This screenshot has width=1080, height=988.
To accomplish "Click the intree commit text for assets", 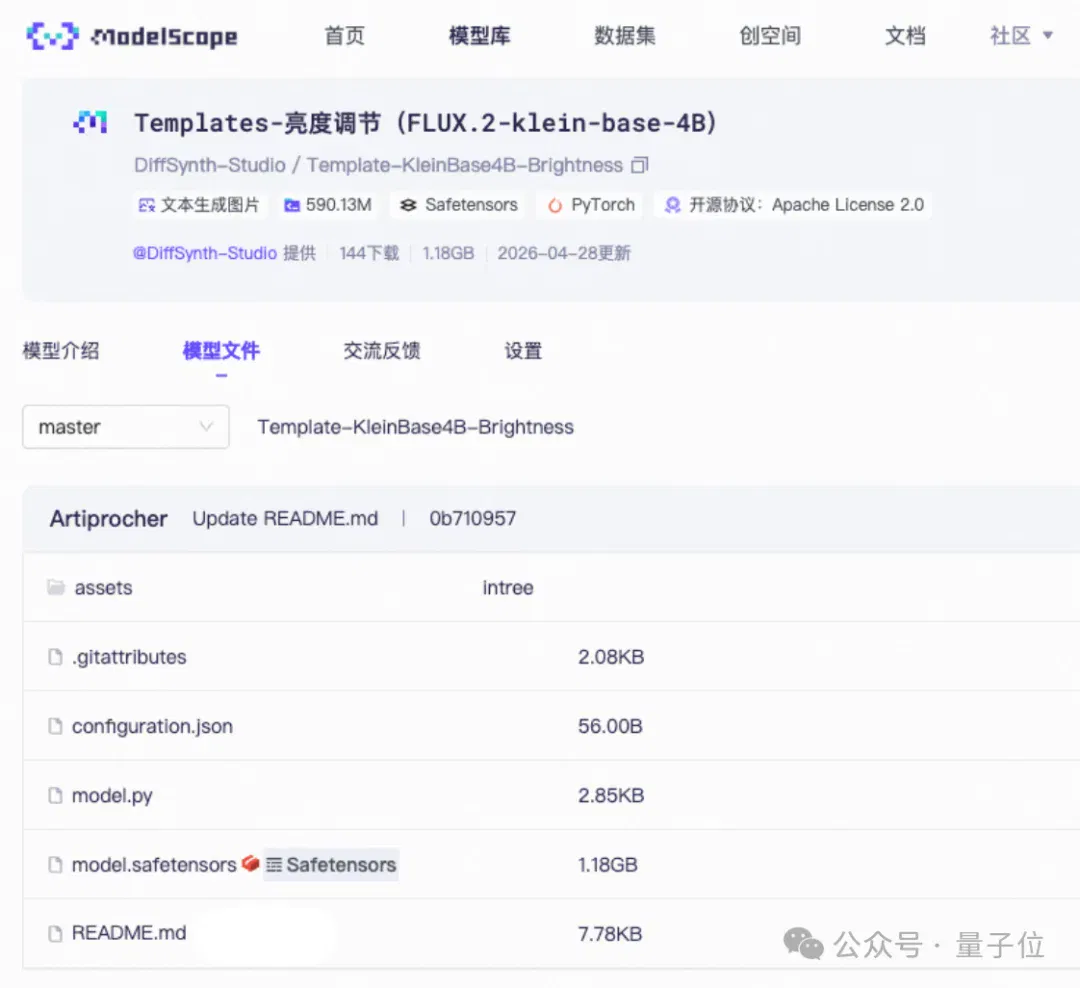I will coord(508,588).
